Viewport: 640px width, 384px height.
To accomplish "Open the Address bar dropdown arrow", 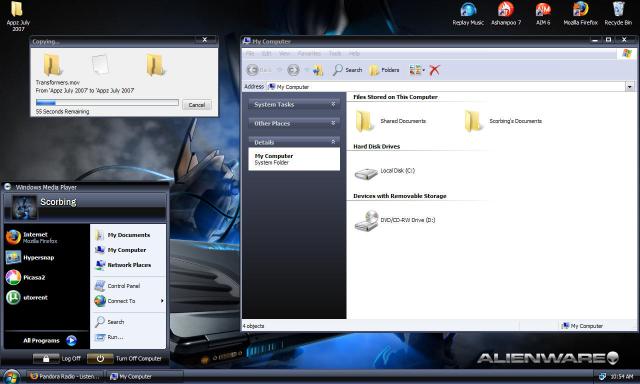I will point(630,87).
